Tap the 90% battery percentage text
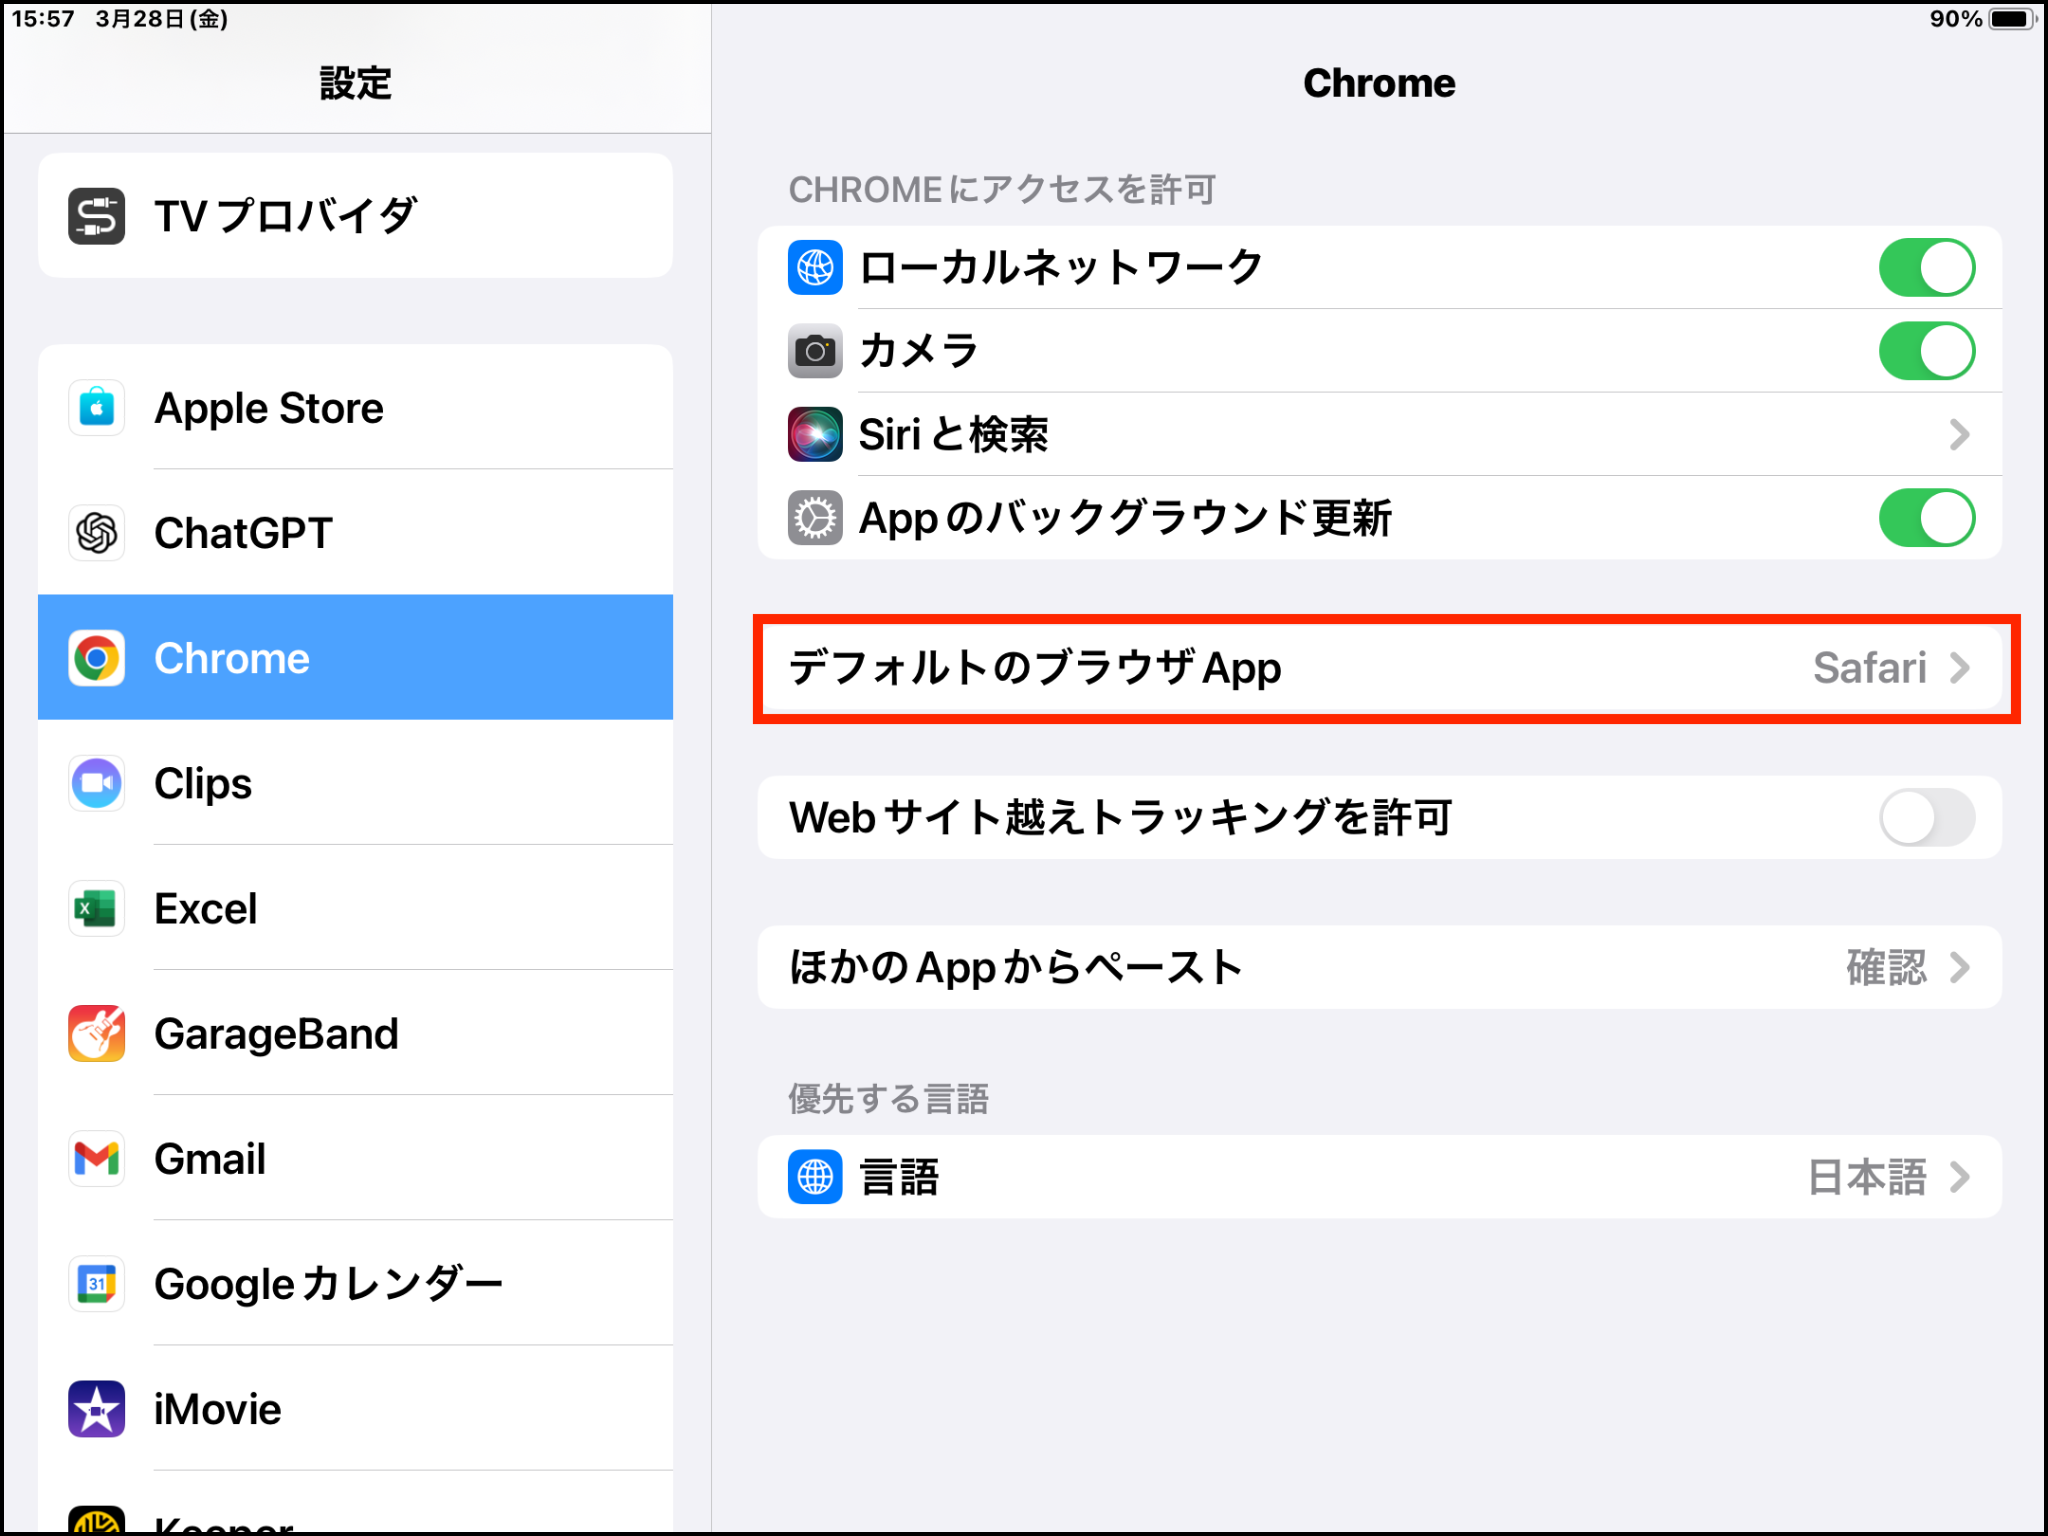 click(x=1956, y=19)
